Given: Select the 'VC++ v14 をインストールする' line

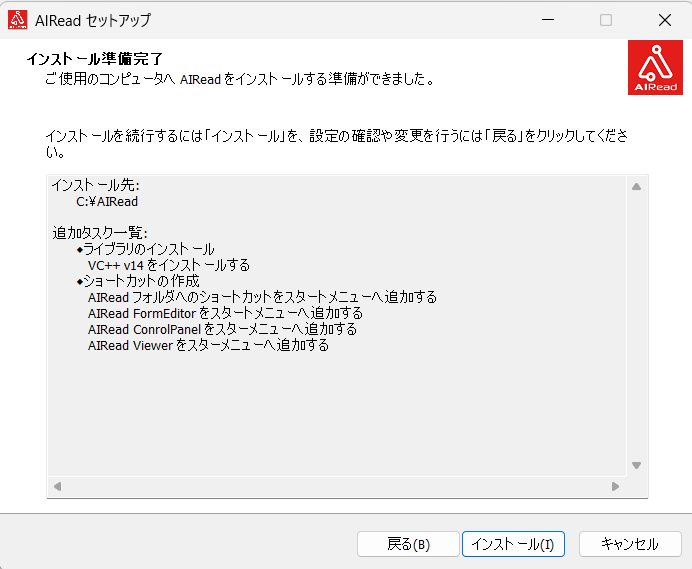Looking at the screenshot, I should [x=168, y=265].
